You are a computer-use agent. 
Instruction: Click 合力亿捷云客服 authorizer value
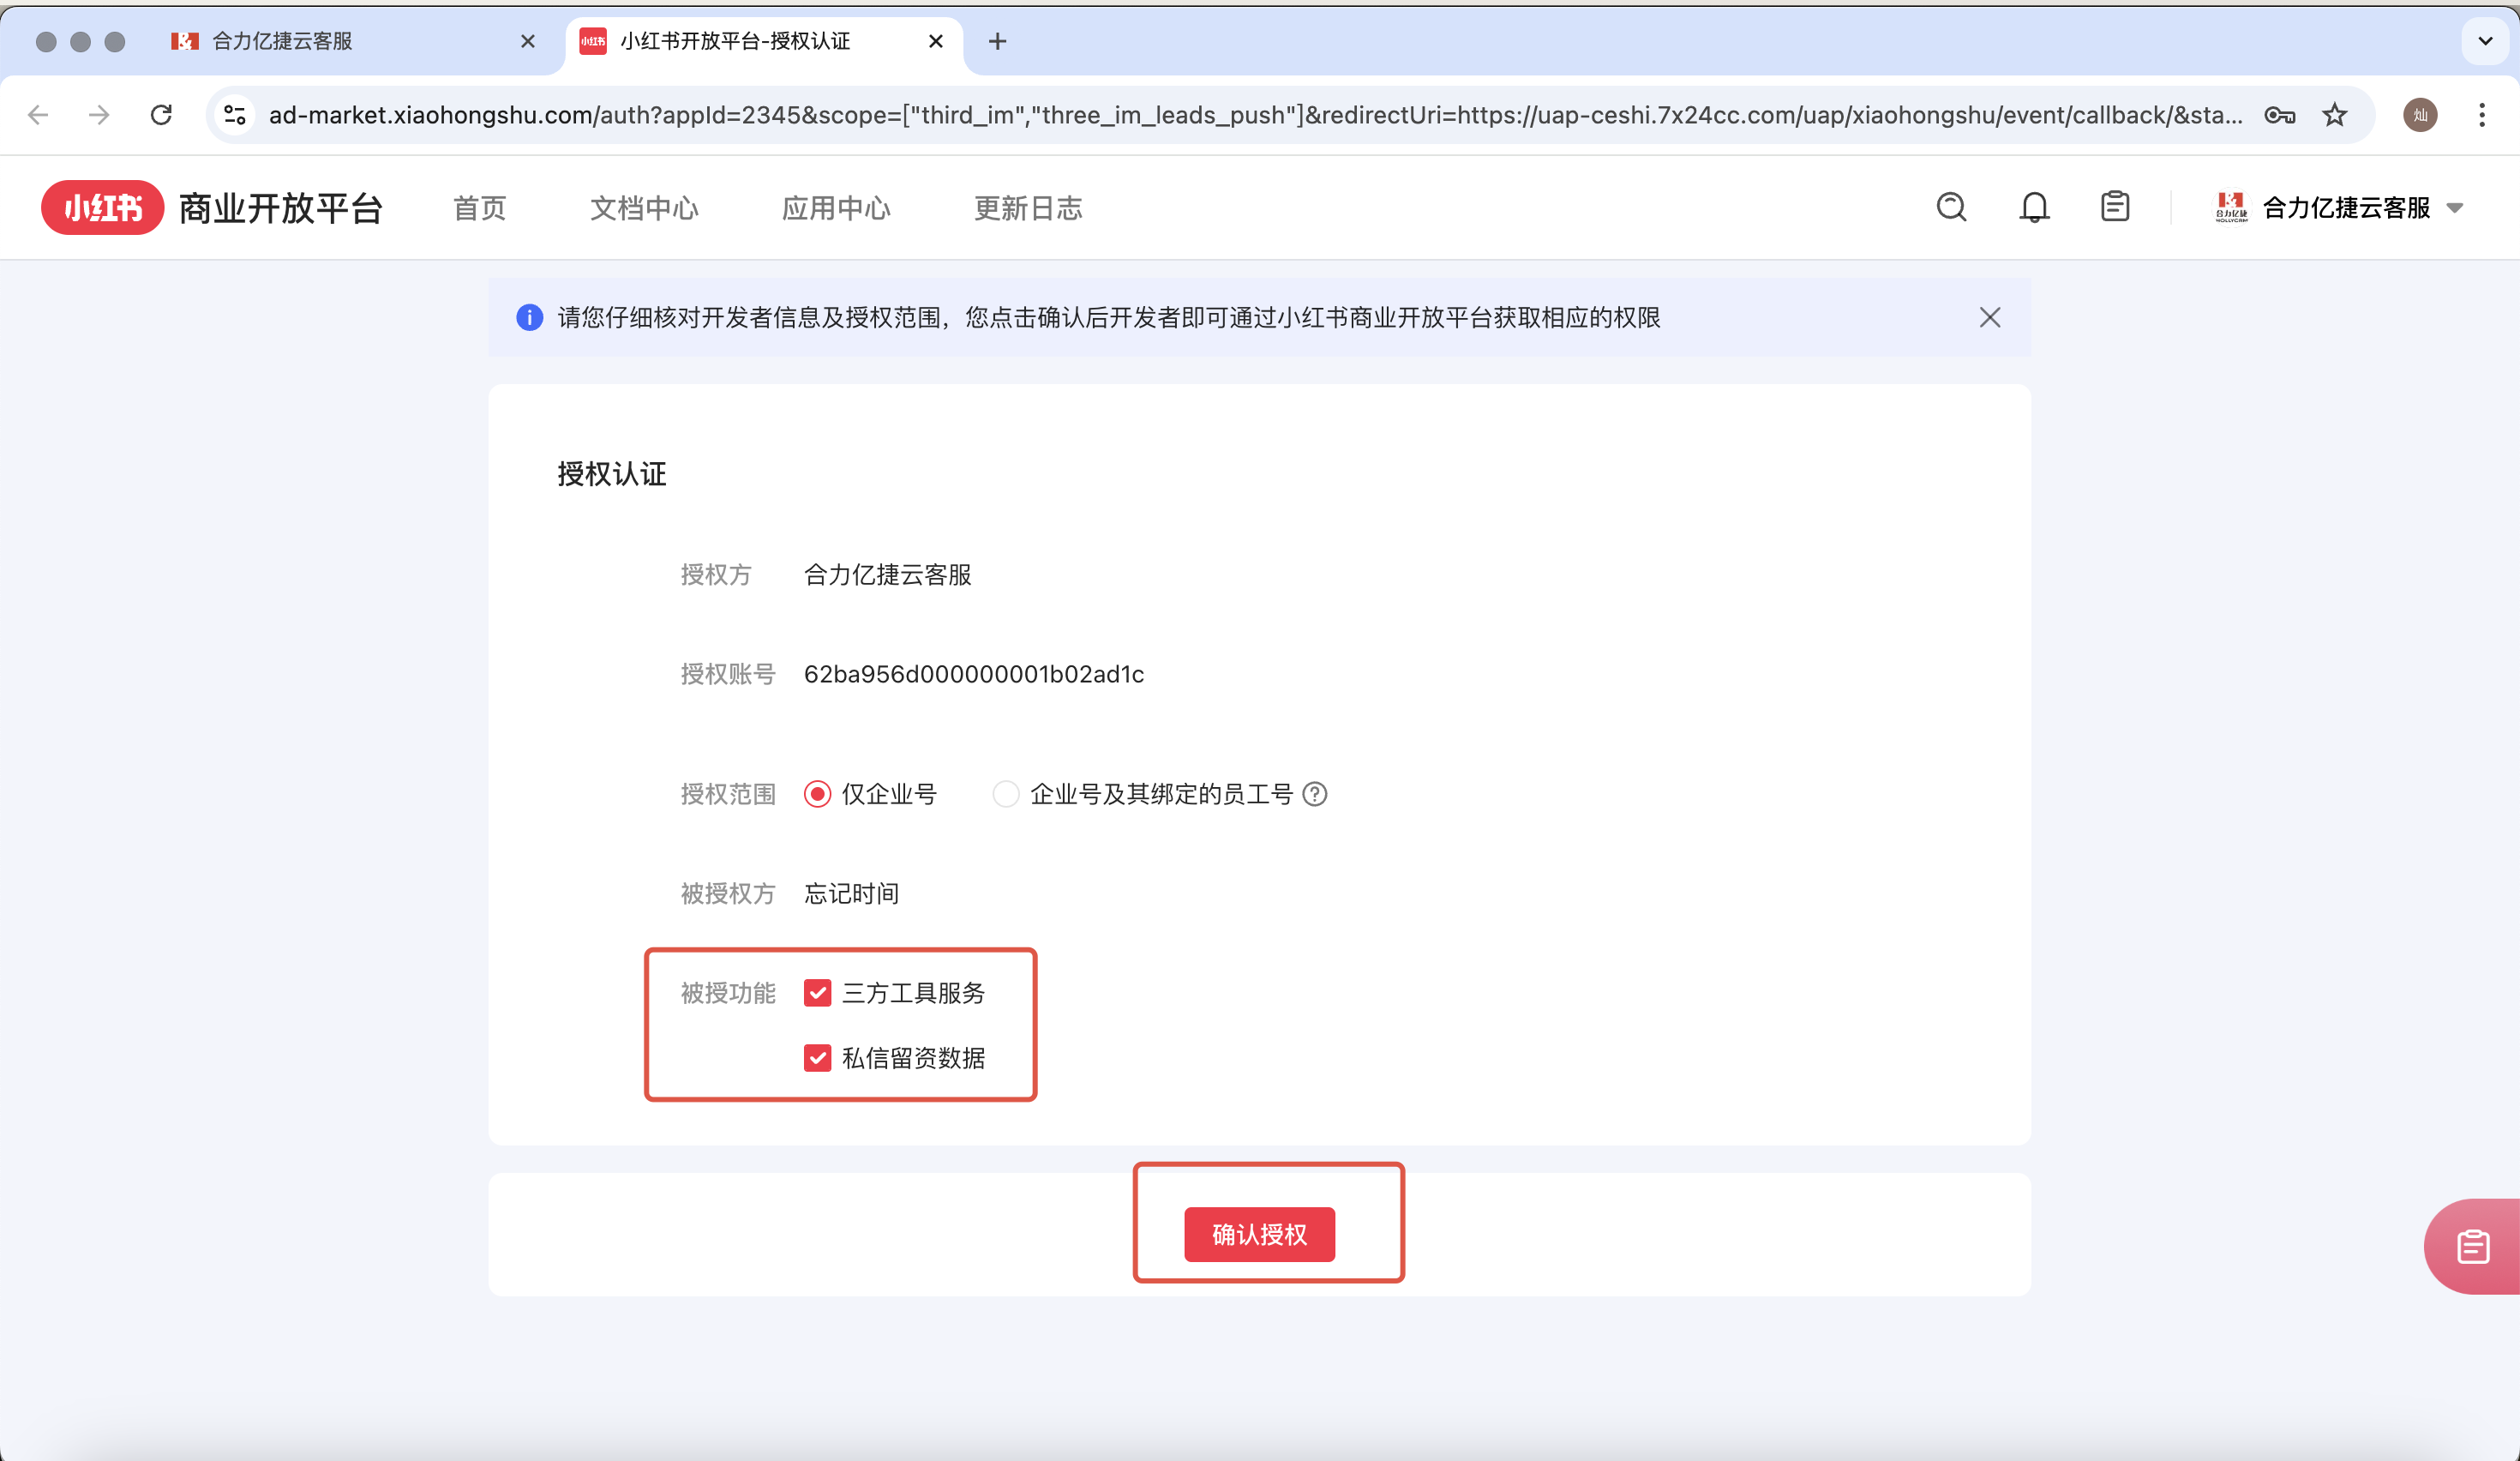click(887, 575)
